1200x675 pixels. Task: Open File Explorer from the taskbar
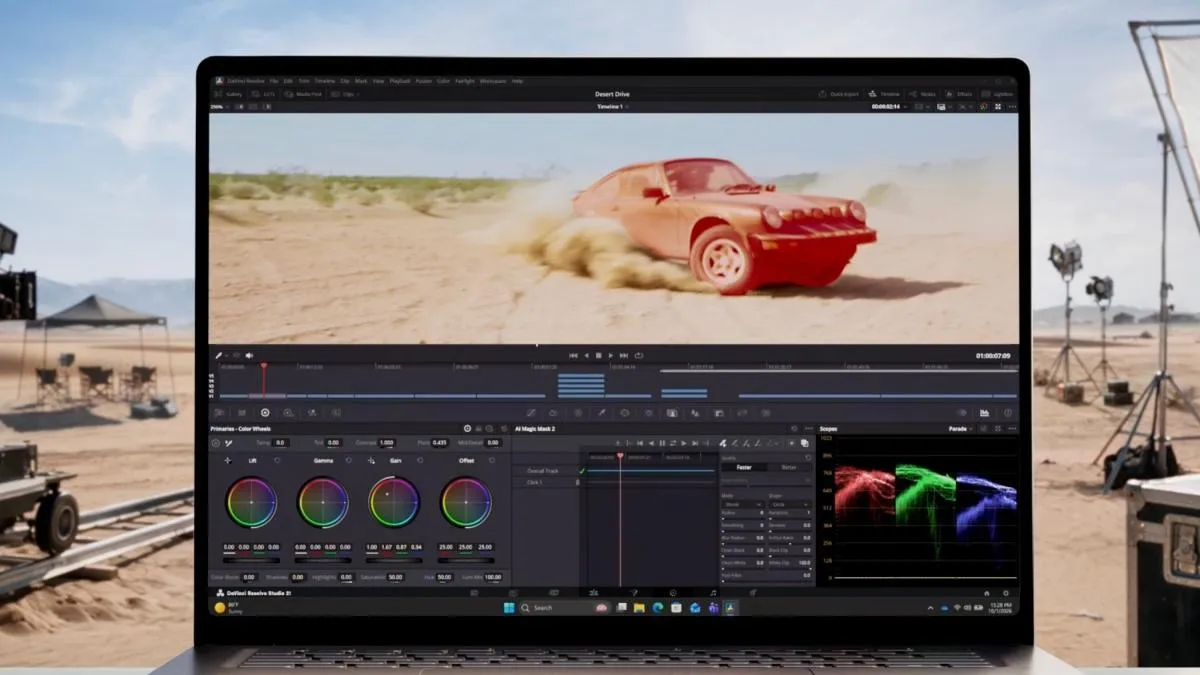[x=639, y=608]
